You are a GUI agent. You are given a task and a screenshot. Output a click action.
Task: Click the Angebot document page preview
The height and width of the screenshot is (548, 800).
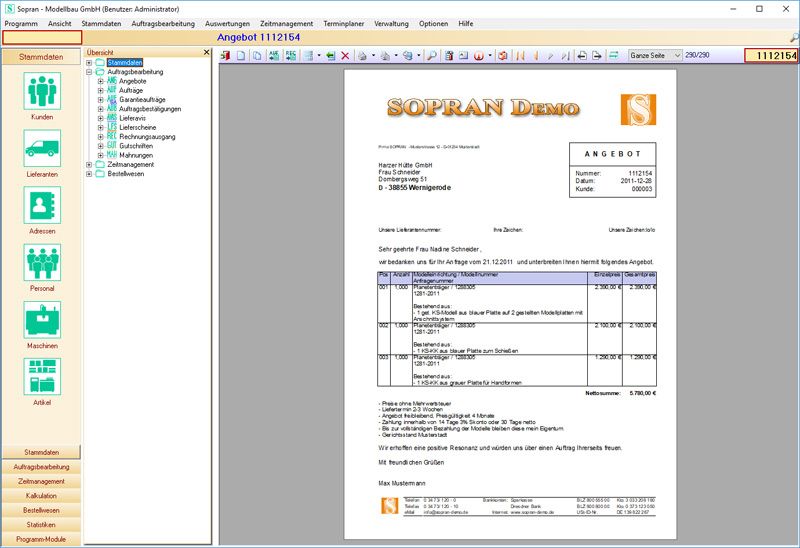[510, 305]
